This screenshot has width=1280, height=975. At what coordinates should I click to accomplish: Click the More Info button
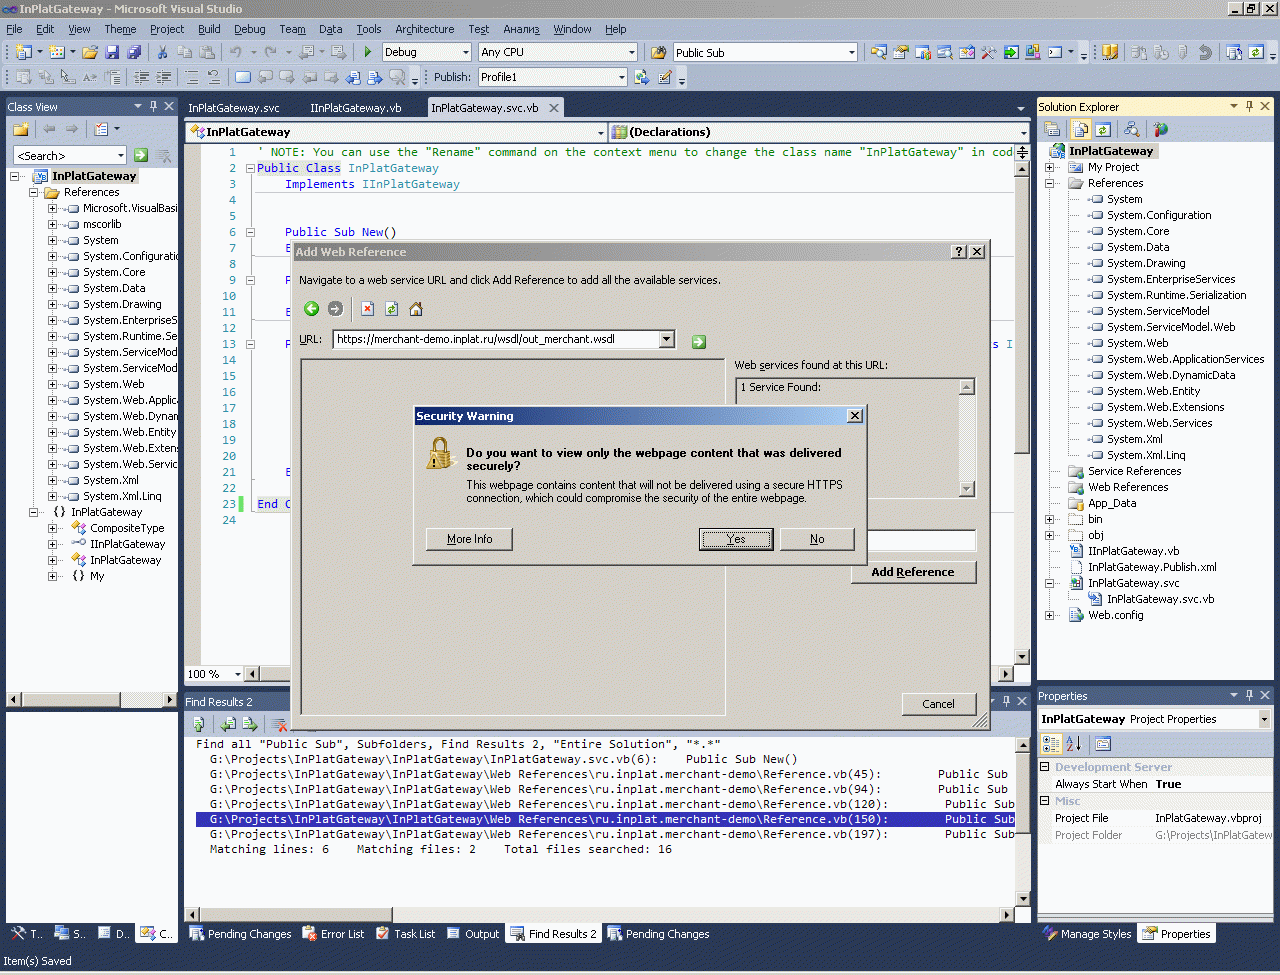click(469, 539)
